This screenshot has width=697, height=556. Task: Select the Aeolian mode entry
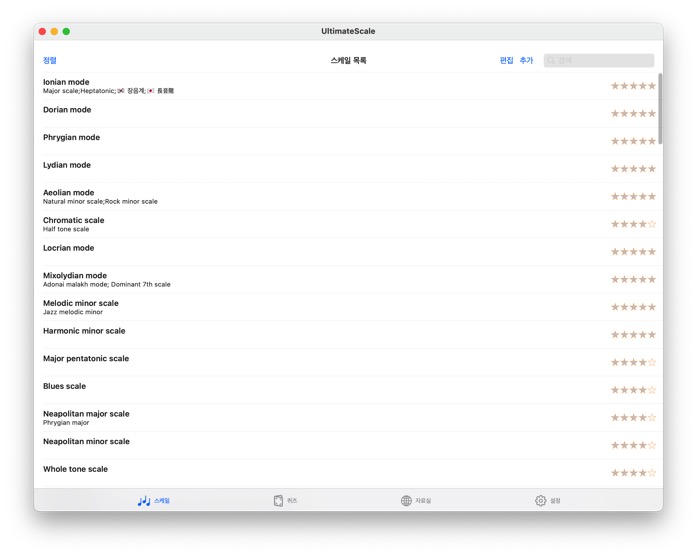pos(300,196)
